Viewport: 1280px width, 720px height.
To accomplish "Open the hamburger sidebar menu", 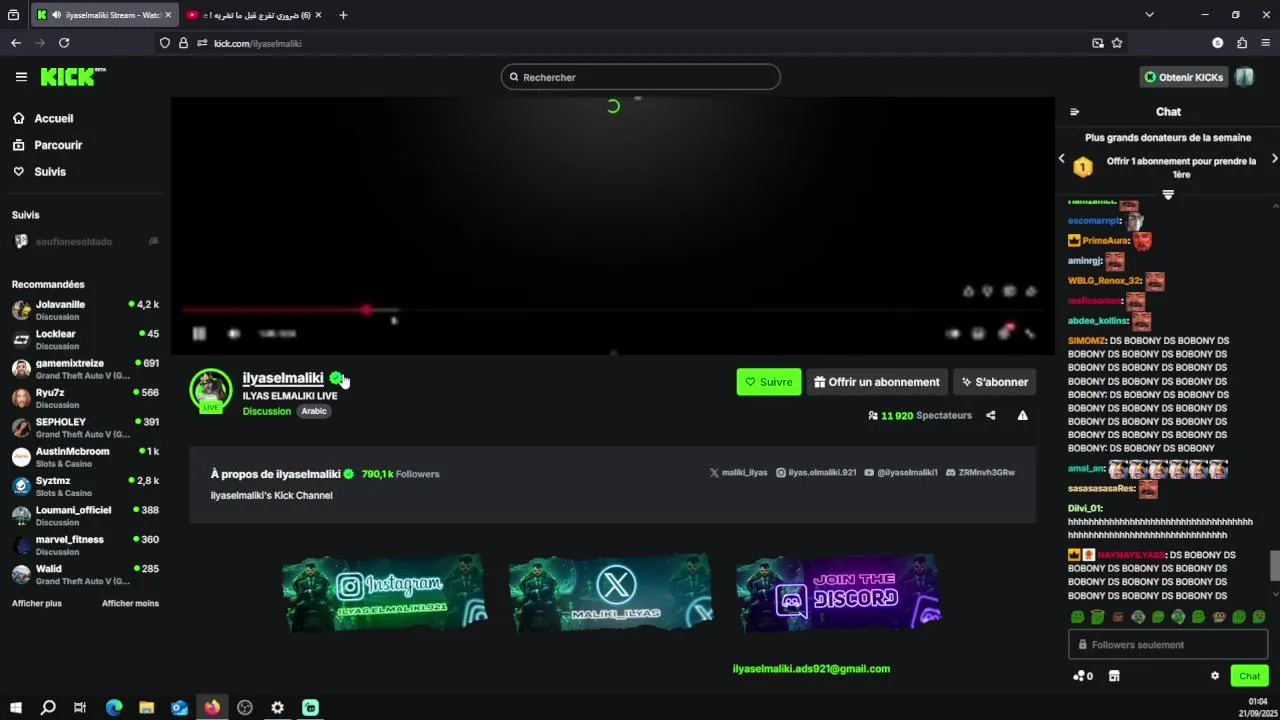I will pos(21,77).
